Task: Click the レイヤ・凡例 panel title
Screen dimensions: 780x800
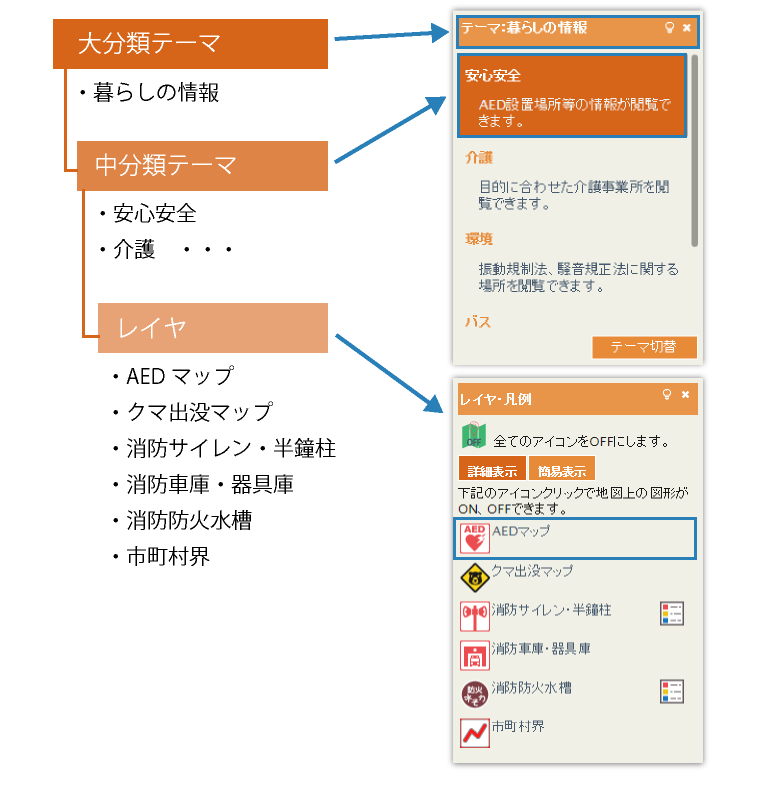Action: click(495, 399)
